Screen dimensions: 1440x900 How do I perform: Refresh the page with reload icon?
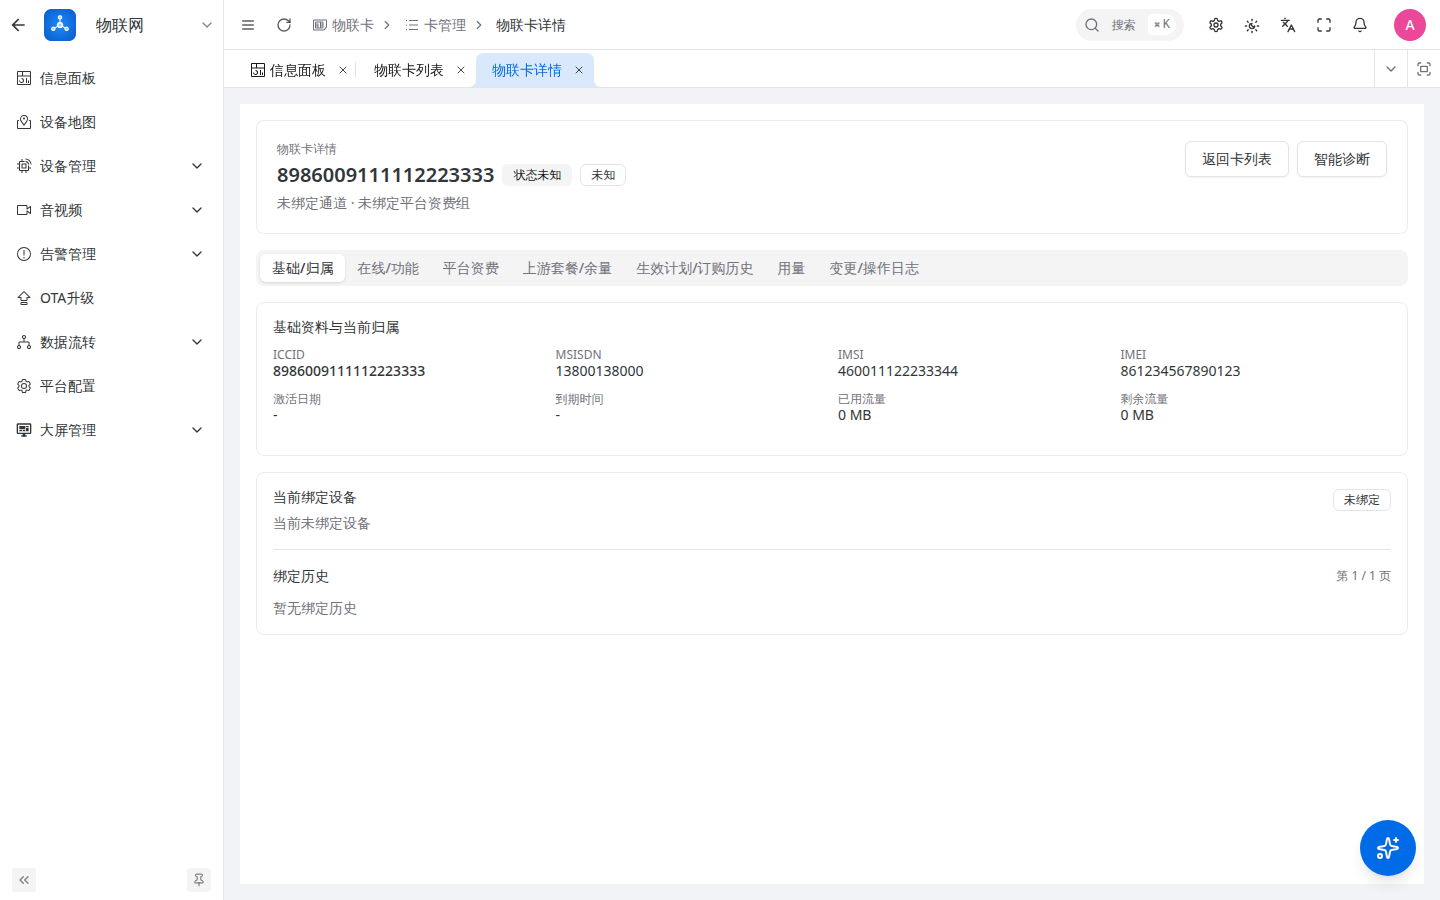pos(284,25)
